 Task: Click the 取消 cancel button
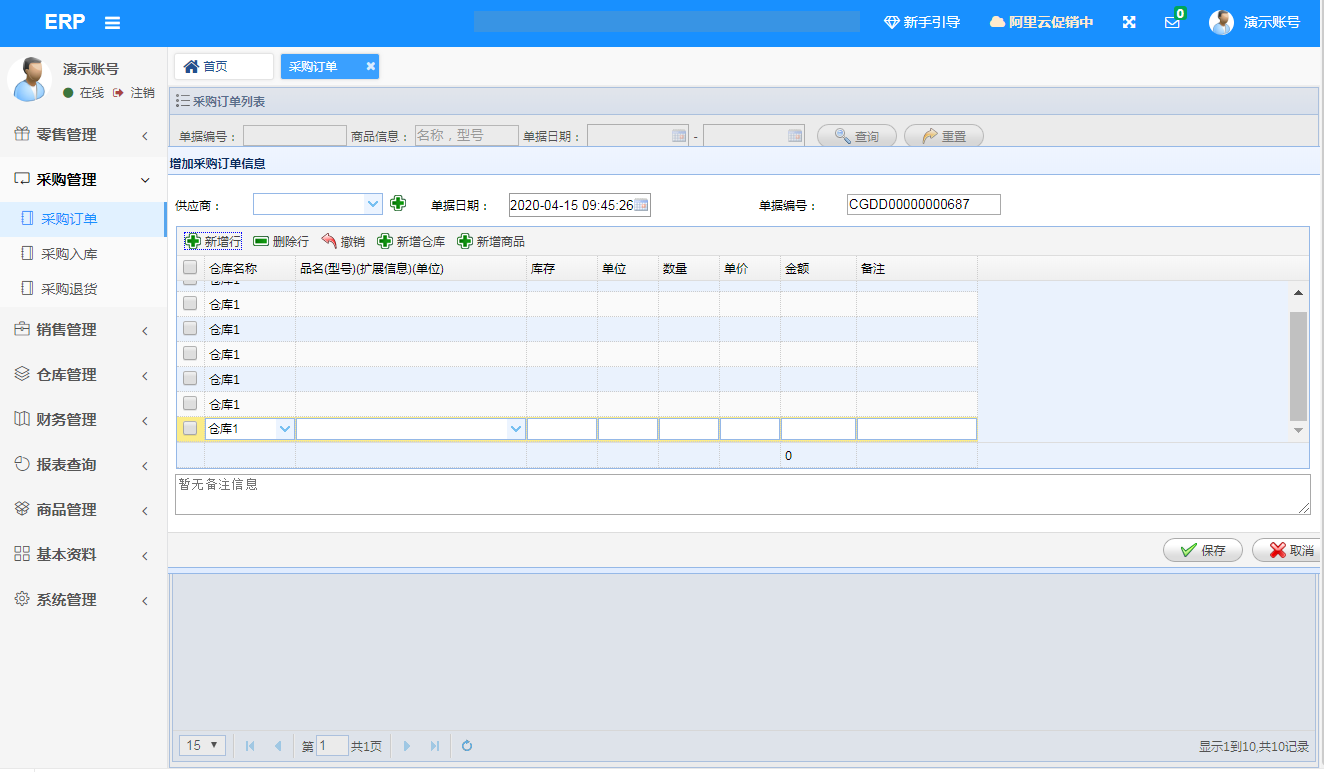pos(1290,550)
